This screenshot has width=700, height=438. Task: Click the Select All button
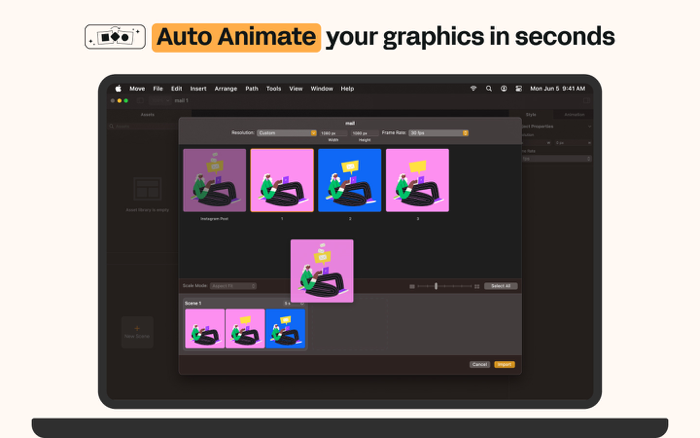click(501, 286)
